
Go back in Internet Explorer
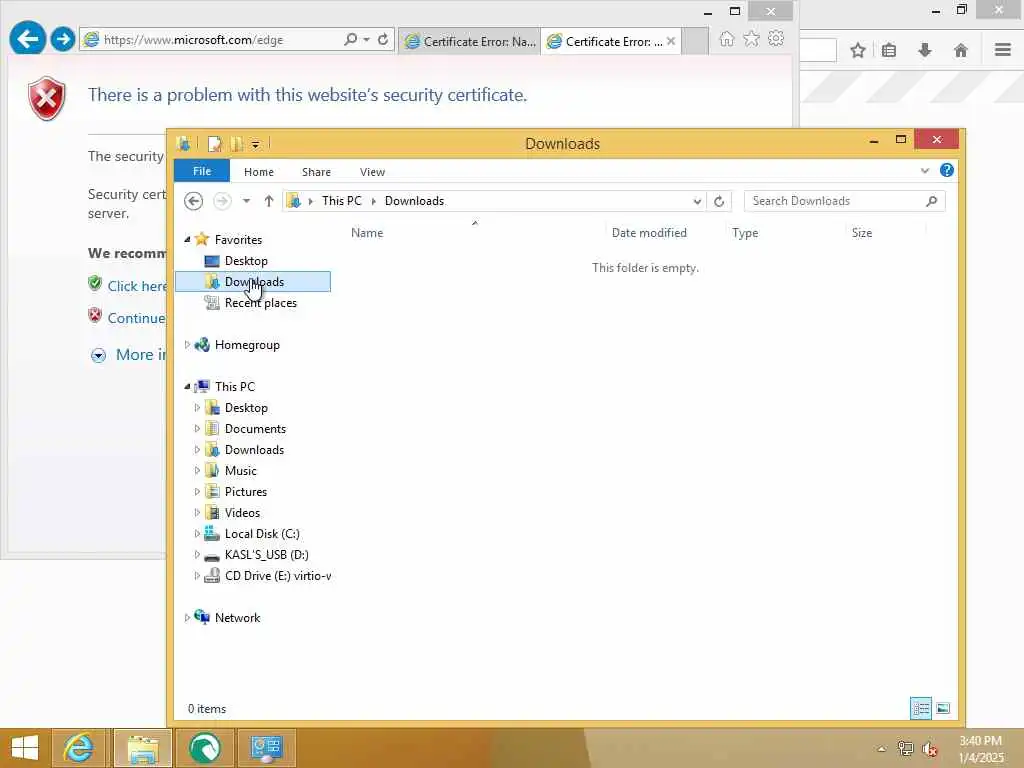pyautogui.click(x=27, y=39)
